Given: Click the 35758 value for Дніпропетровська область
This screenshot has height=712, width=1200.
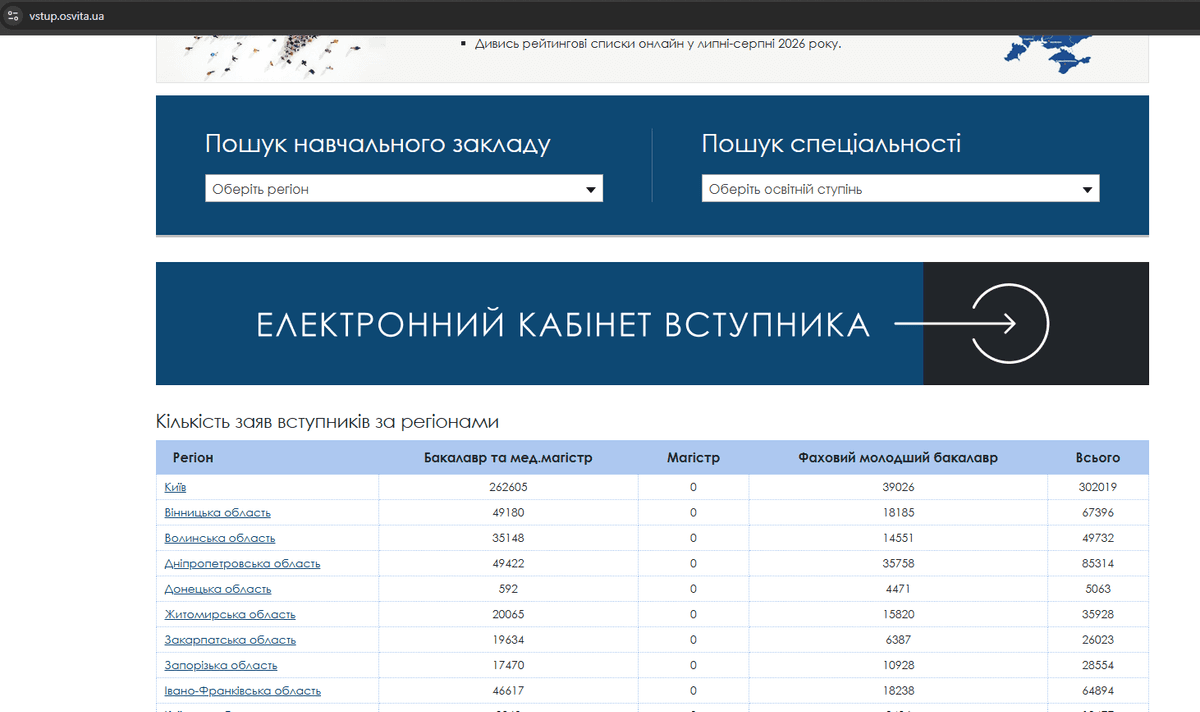Looking at the screenshot, I should click(x=898, y=563).
